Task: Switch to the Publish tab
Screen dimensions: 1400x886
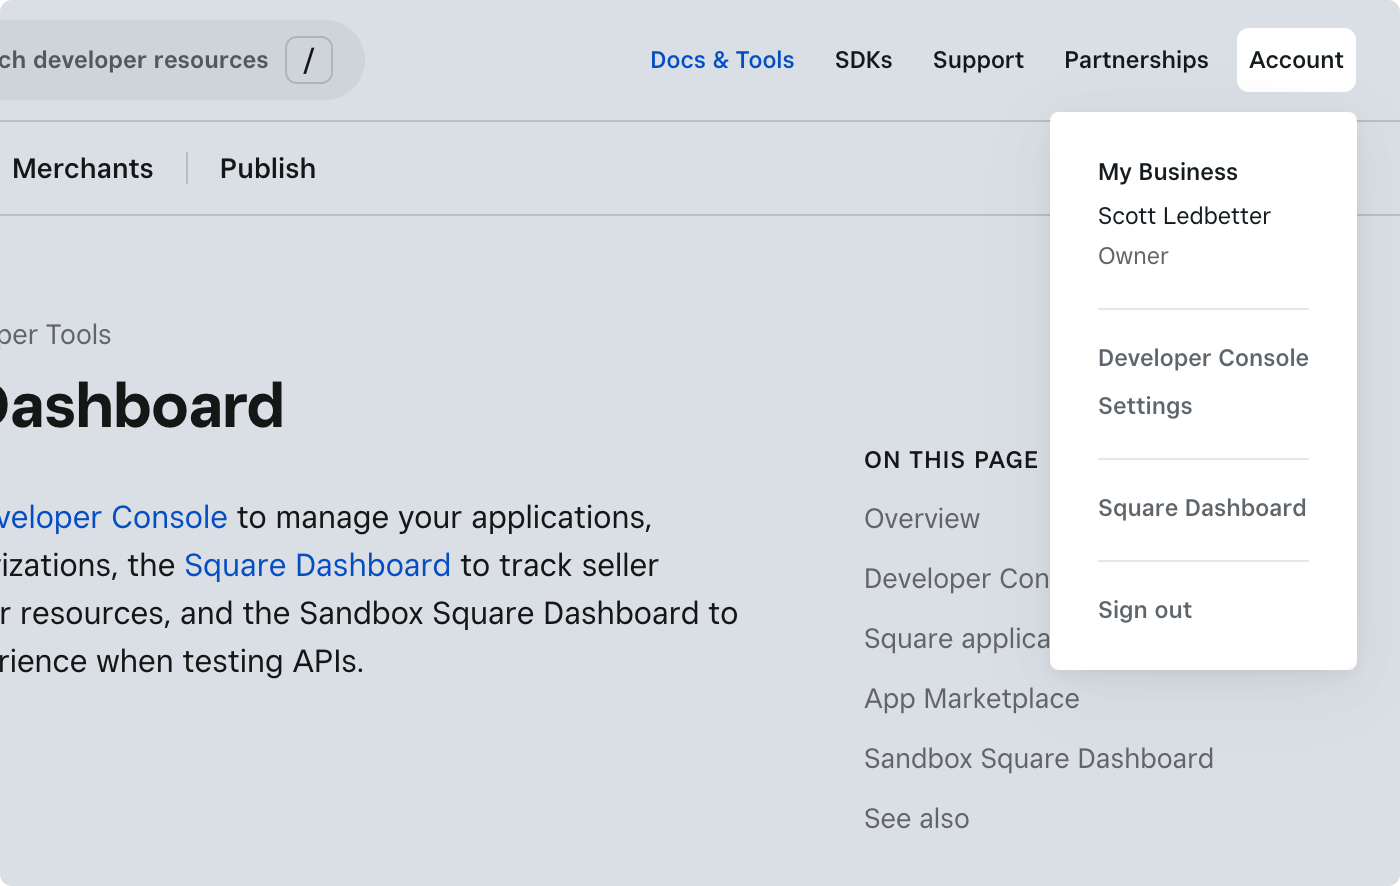Action: [x=268, y=168]
